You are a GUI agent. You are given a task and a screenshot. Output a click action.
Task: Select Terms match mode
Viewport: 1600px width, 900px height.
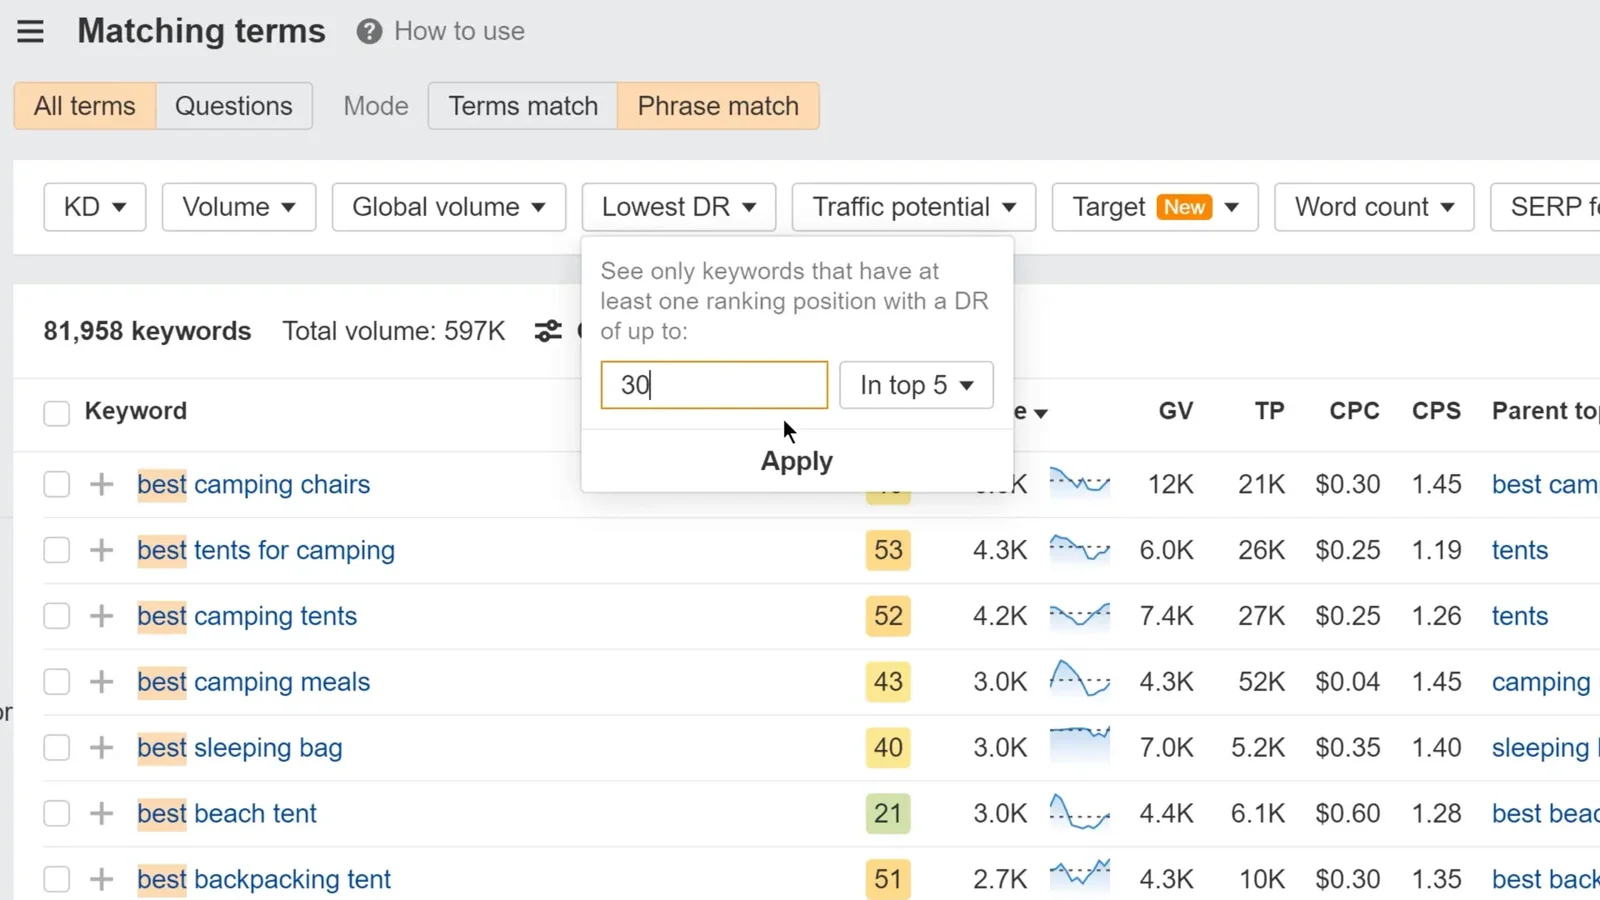point(523,106)
